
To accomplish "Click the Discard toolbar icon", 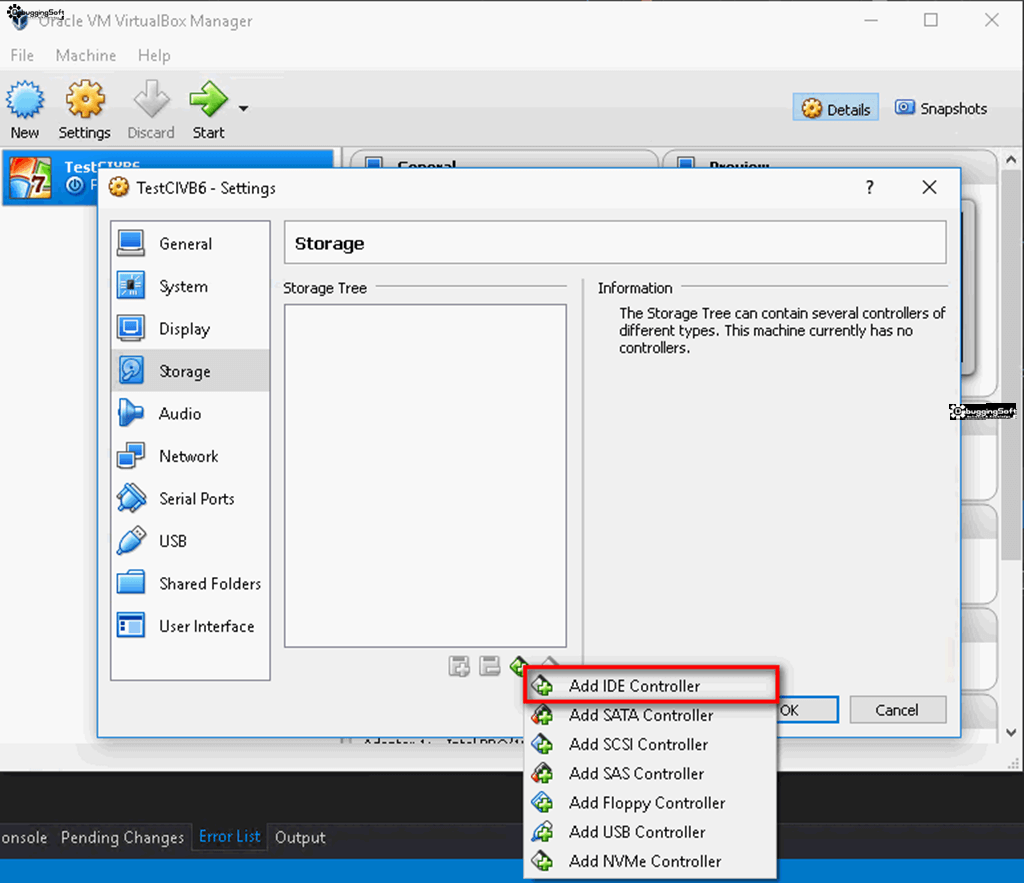I will click(151, 110).
